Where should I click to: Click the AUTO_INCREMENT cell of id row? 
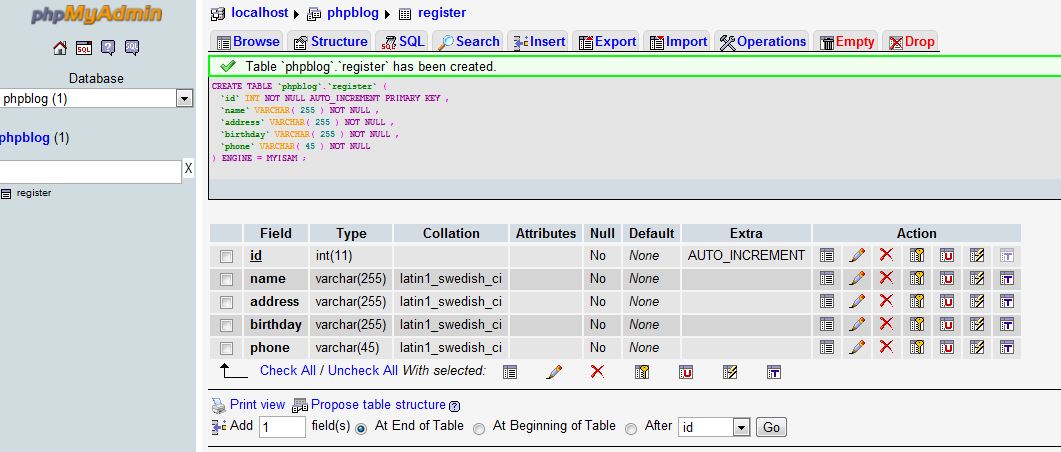(746, 256)
